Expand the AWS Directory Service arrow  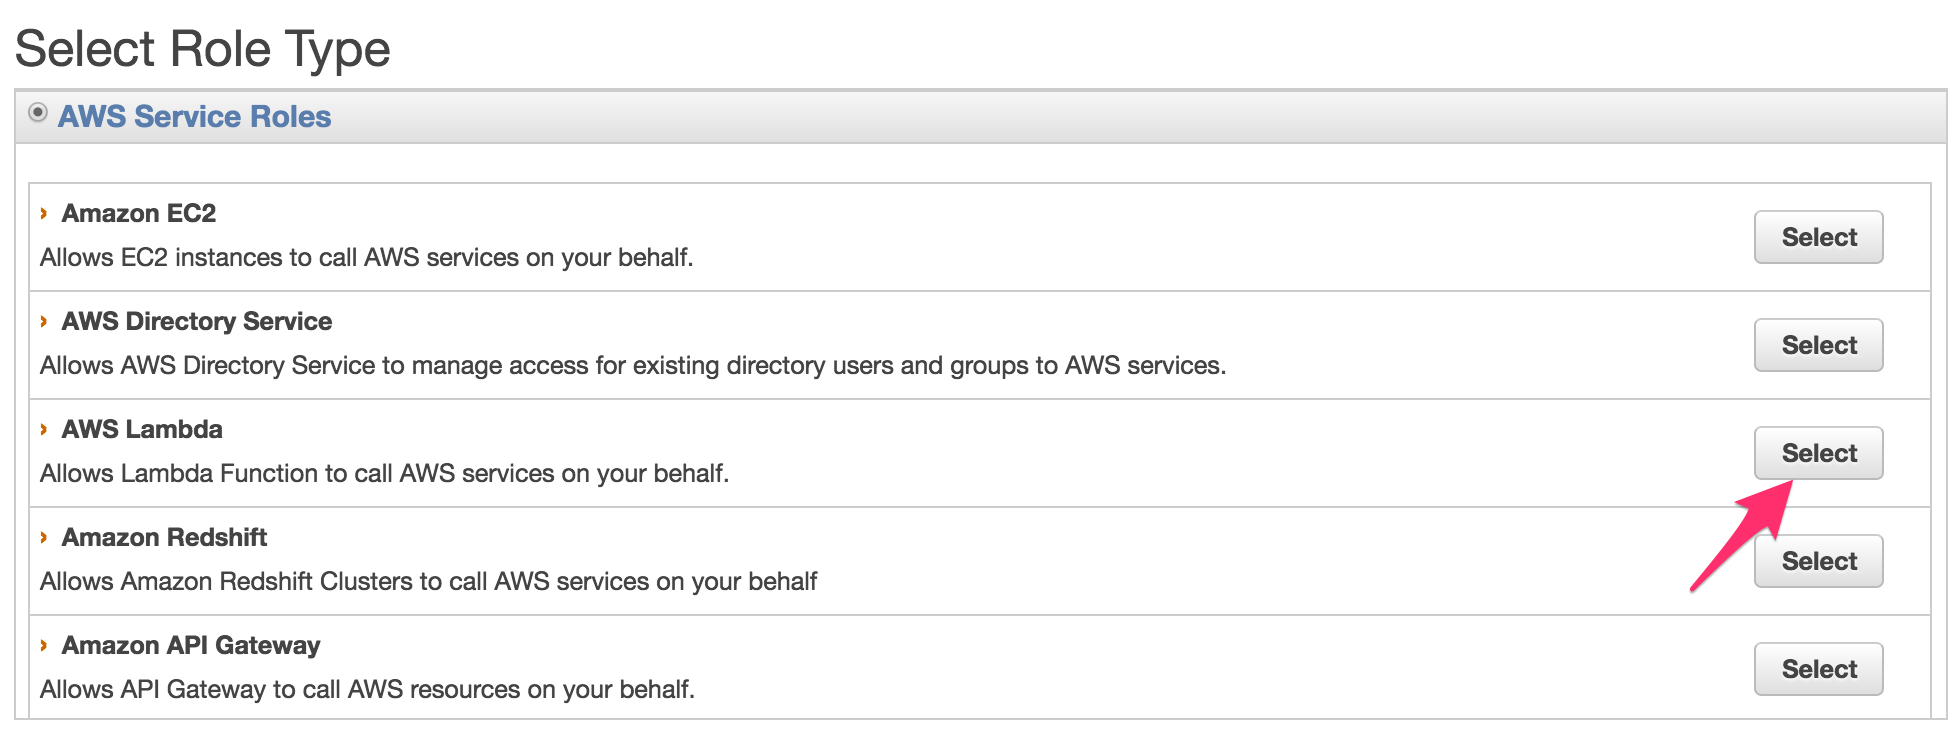click(44, 322)
